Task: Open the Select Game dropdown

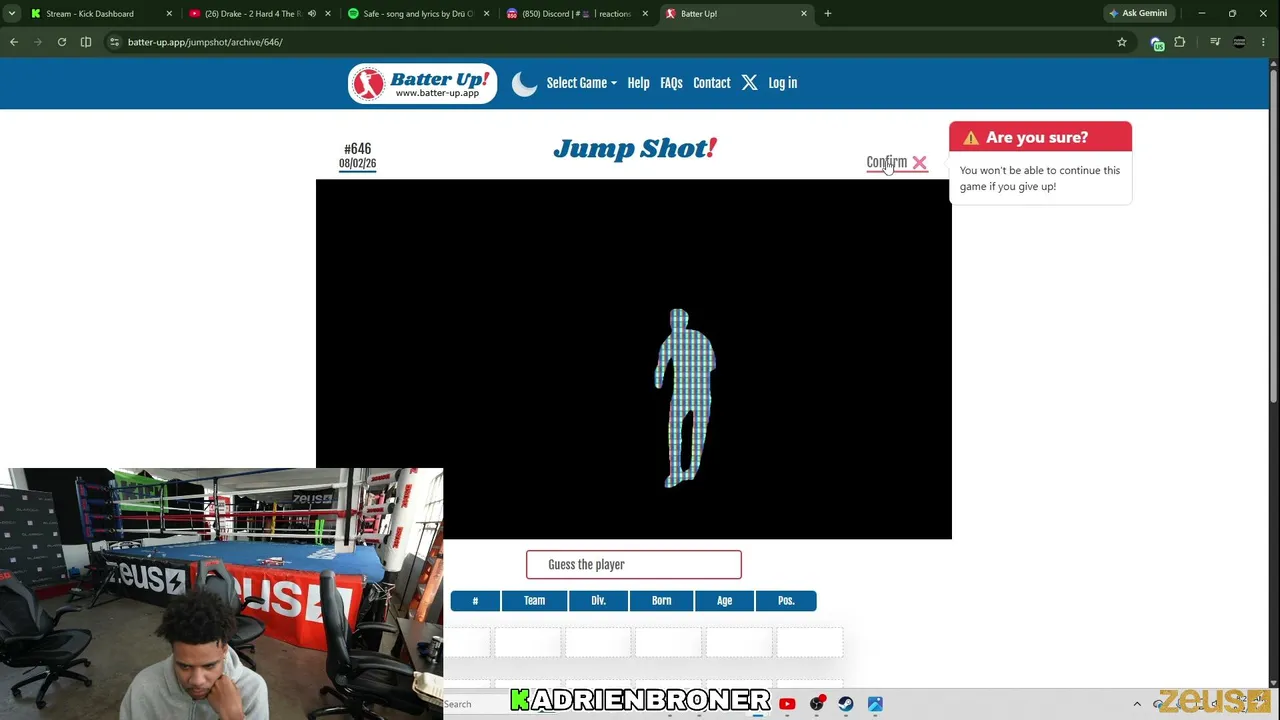Action: 581,83
